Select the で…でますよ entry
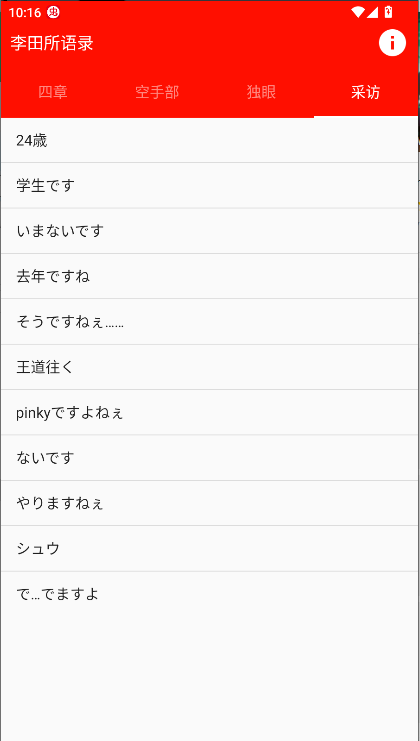 point(209,594)
